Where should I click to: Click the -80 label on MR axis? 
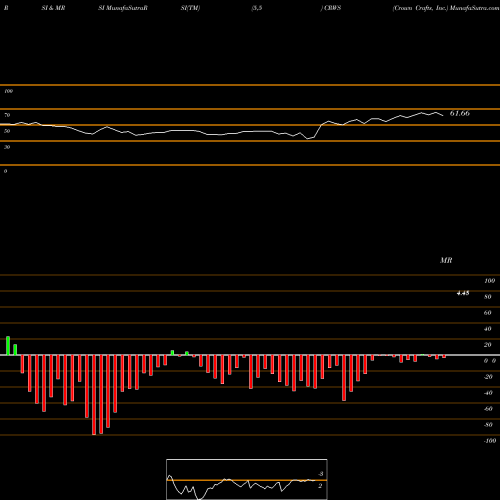488,425
